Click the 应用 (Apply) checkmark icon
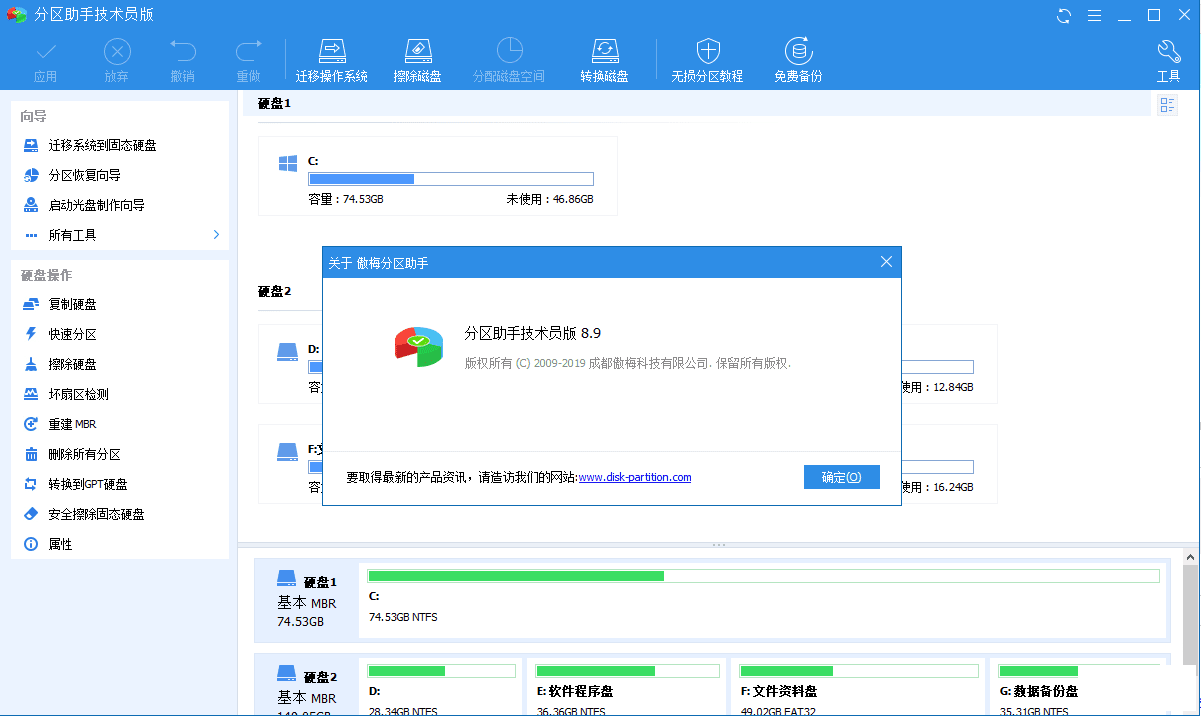Screen dimensions: 1201x716 pyautogui.click(x=46, y=51)
